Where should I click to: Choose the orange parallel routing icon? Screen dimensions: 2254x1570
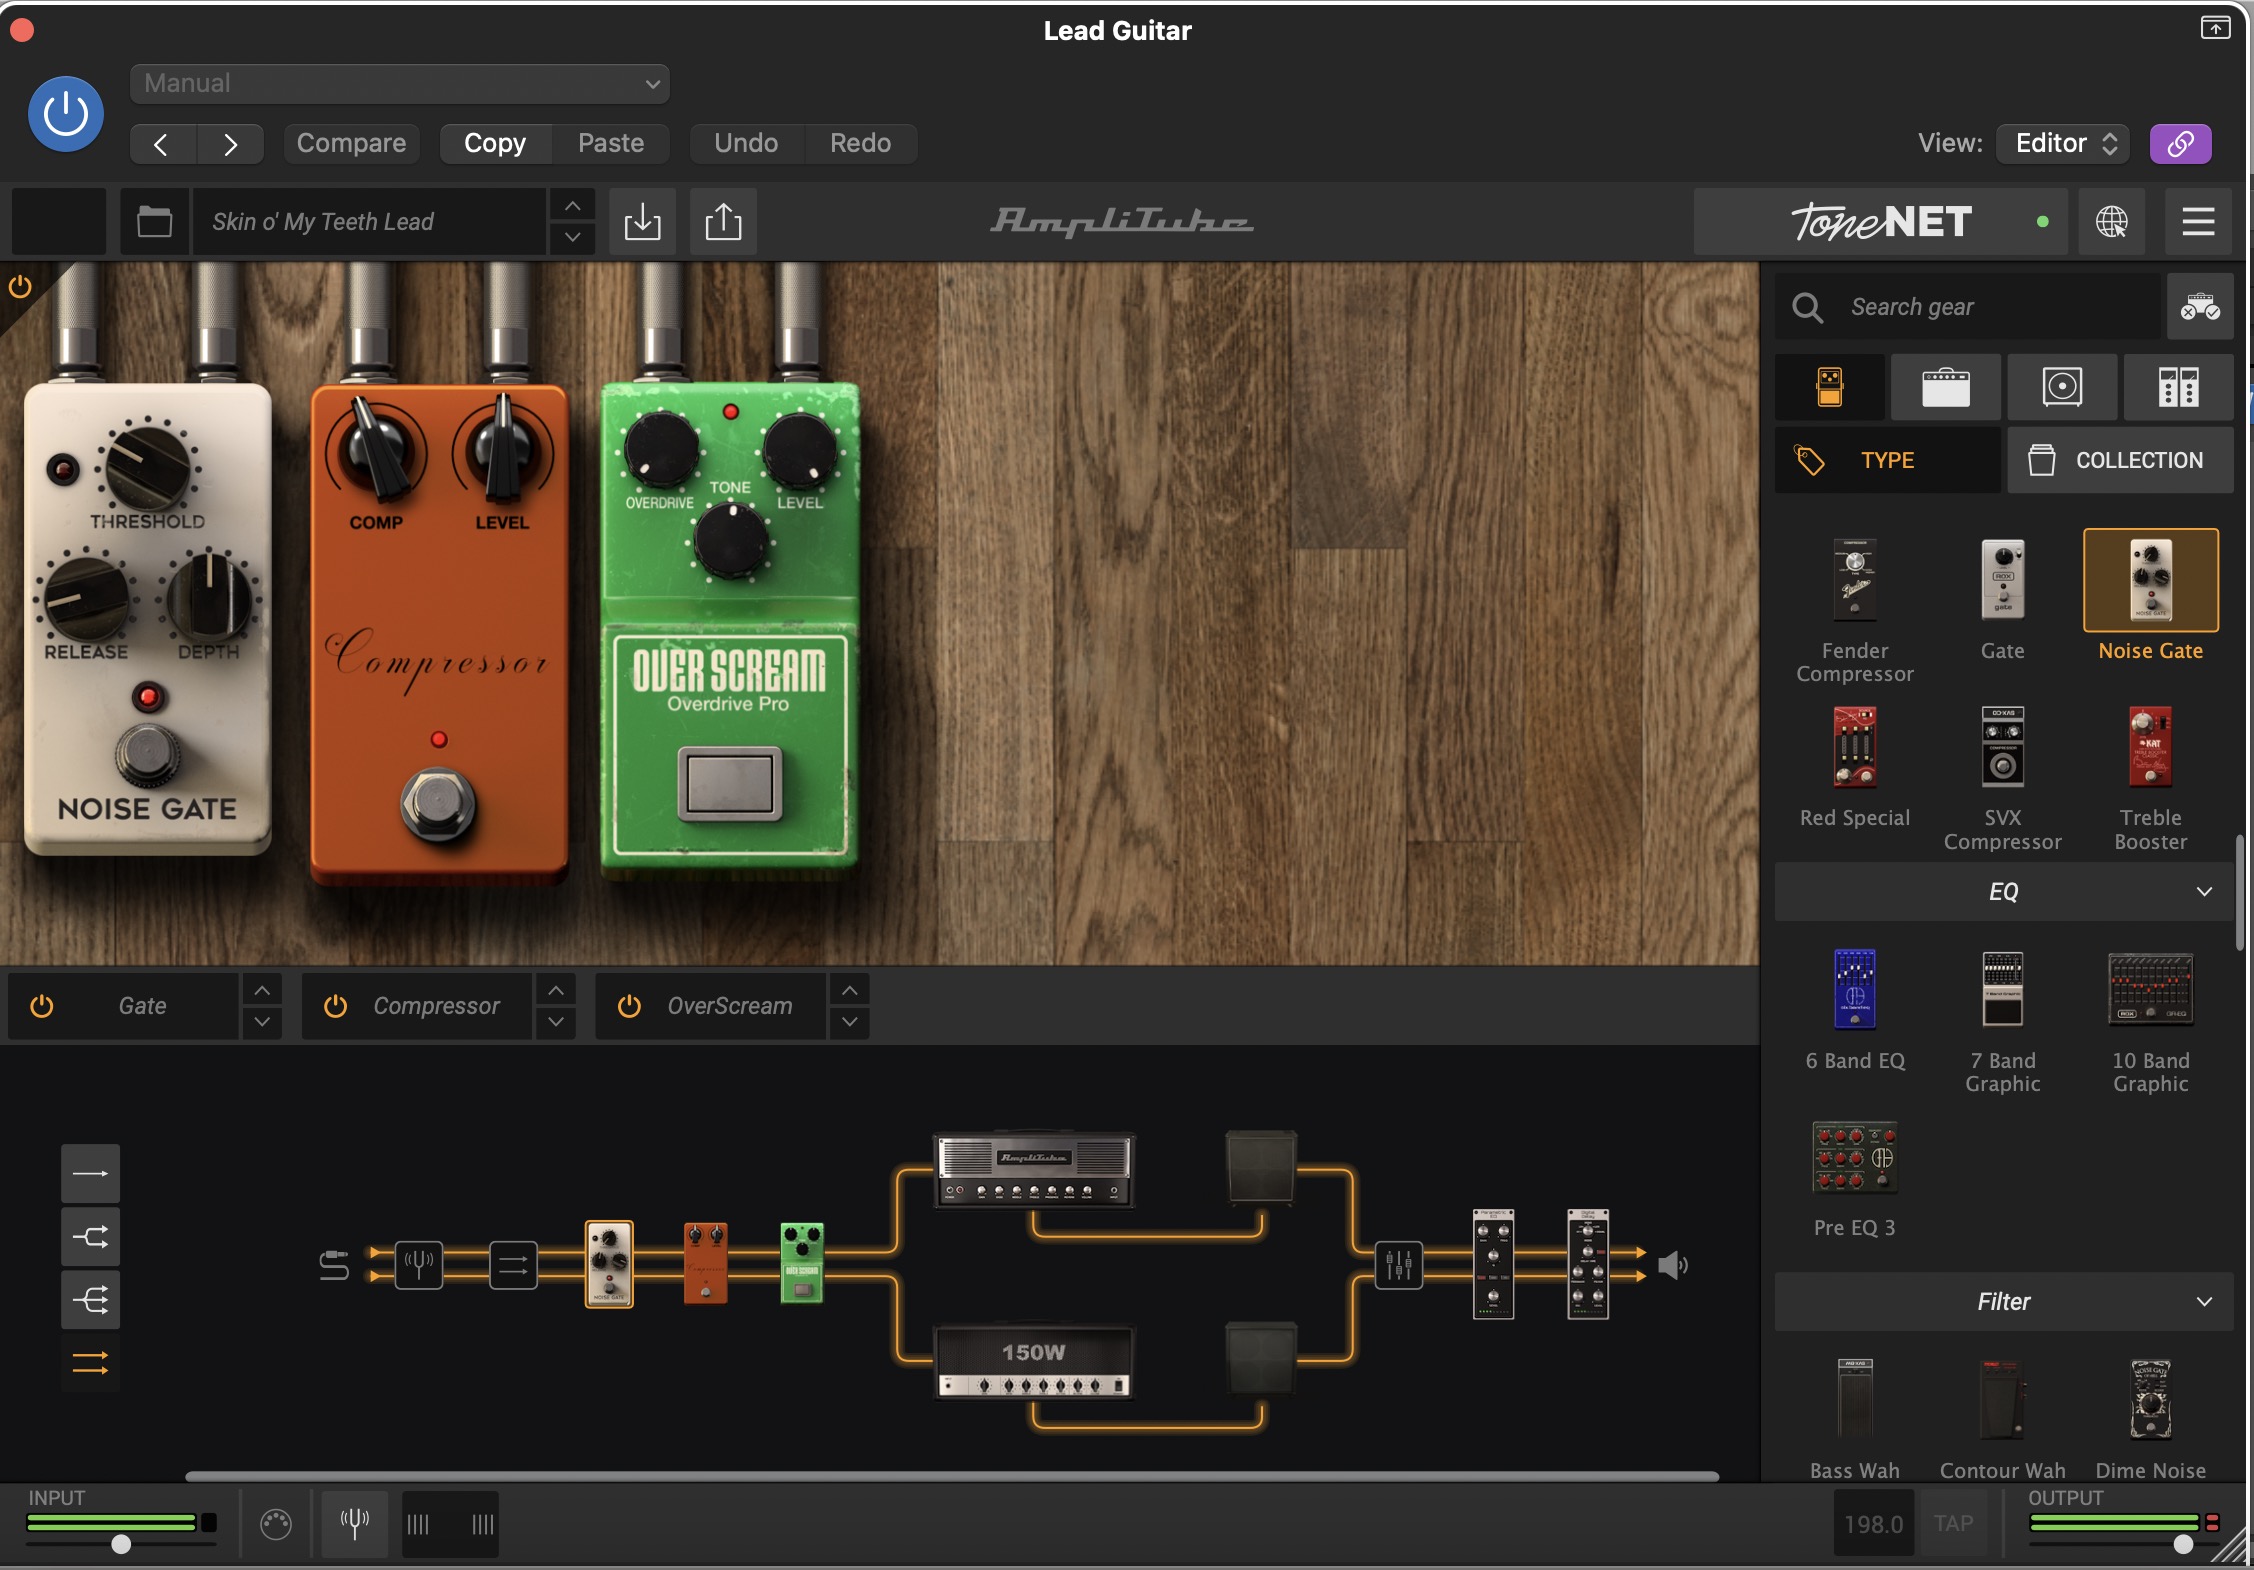[x=90, y=1363]
